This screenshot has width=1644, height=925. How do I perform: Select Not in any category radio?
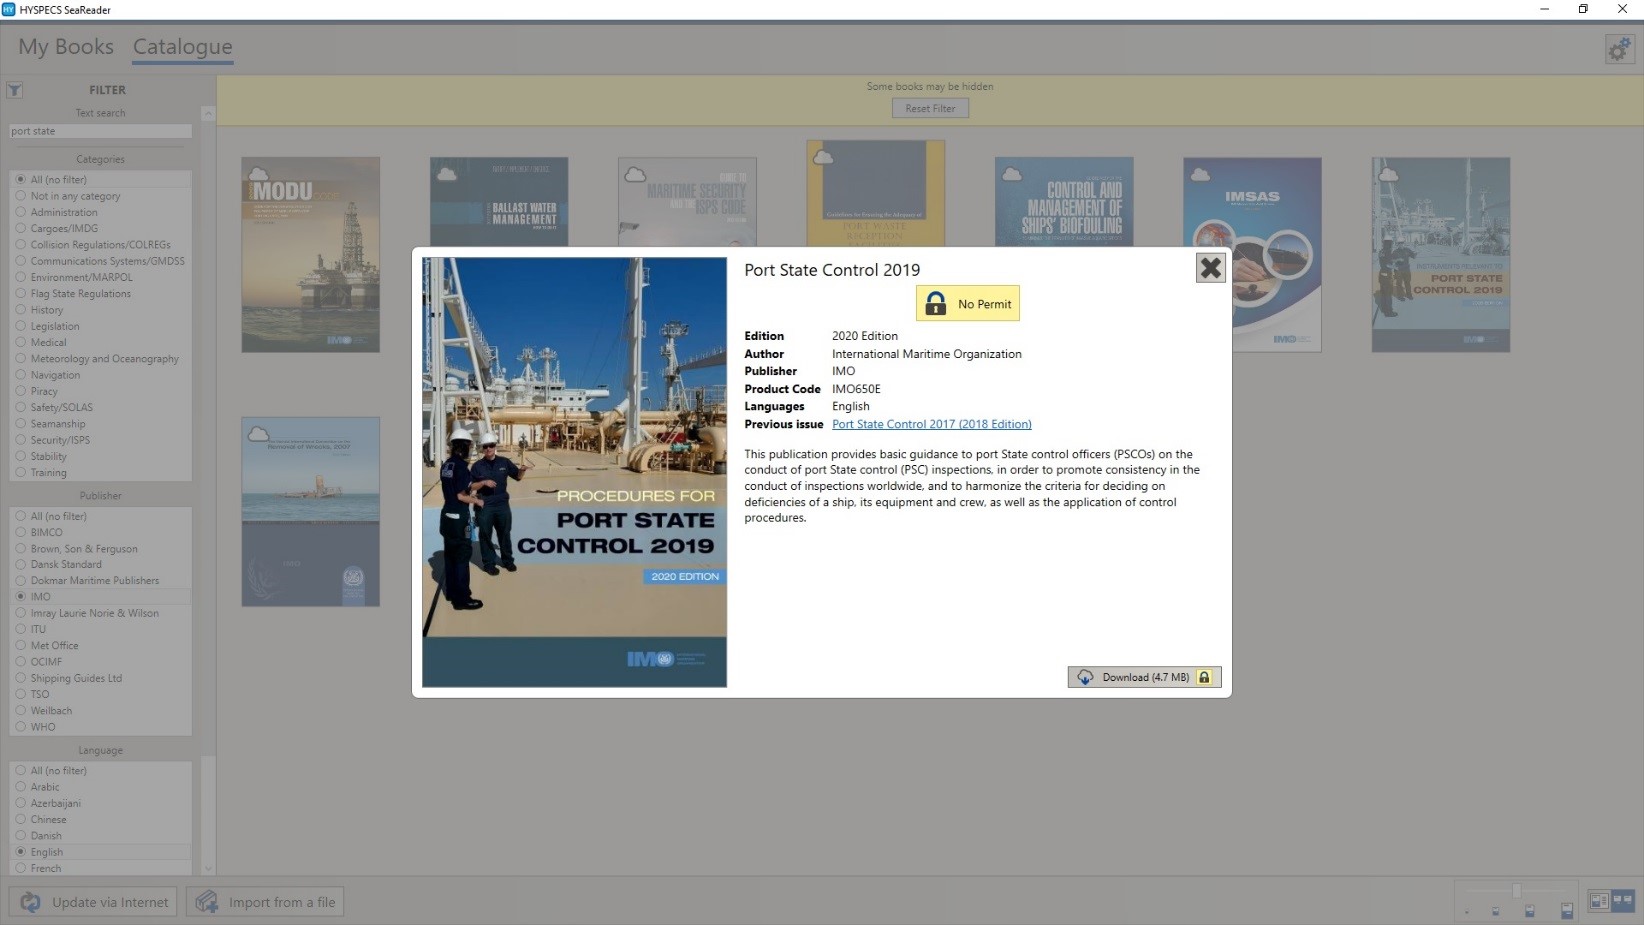pos(20,196)
